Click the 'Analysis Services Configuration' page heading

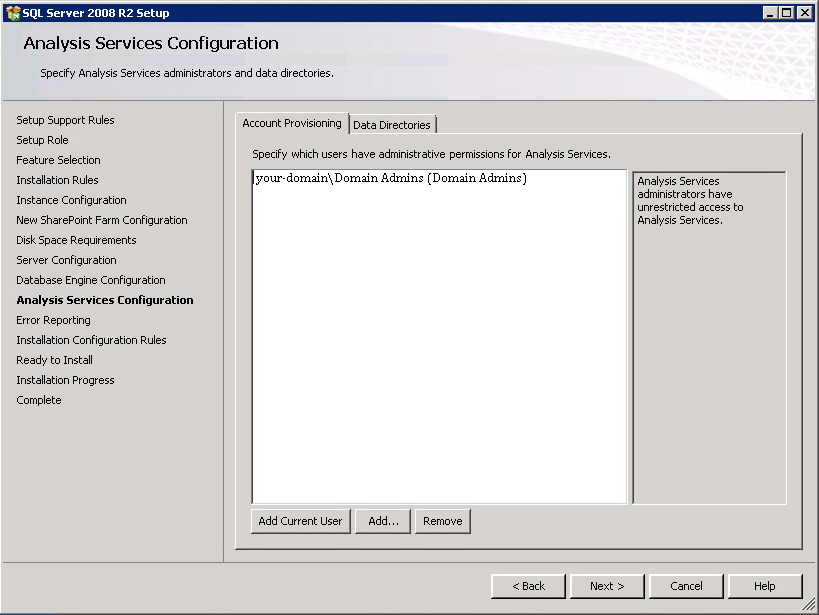pyautogui.click(x=151, y=43)
